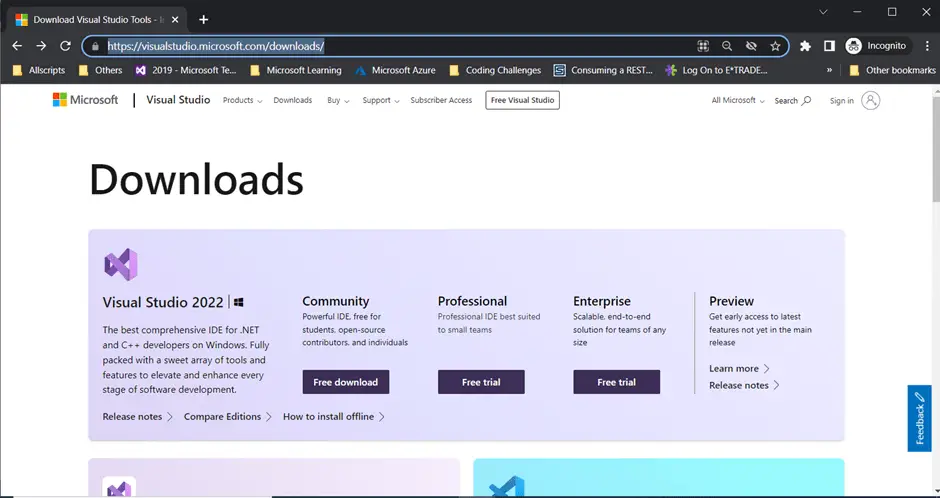The image size is (940, 498).
Task: Click the browser Forward arrow
Action: pos(41,46)
